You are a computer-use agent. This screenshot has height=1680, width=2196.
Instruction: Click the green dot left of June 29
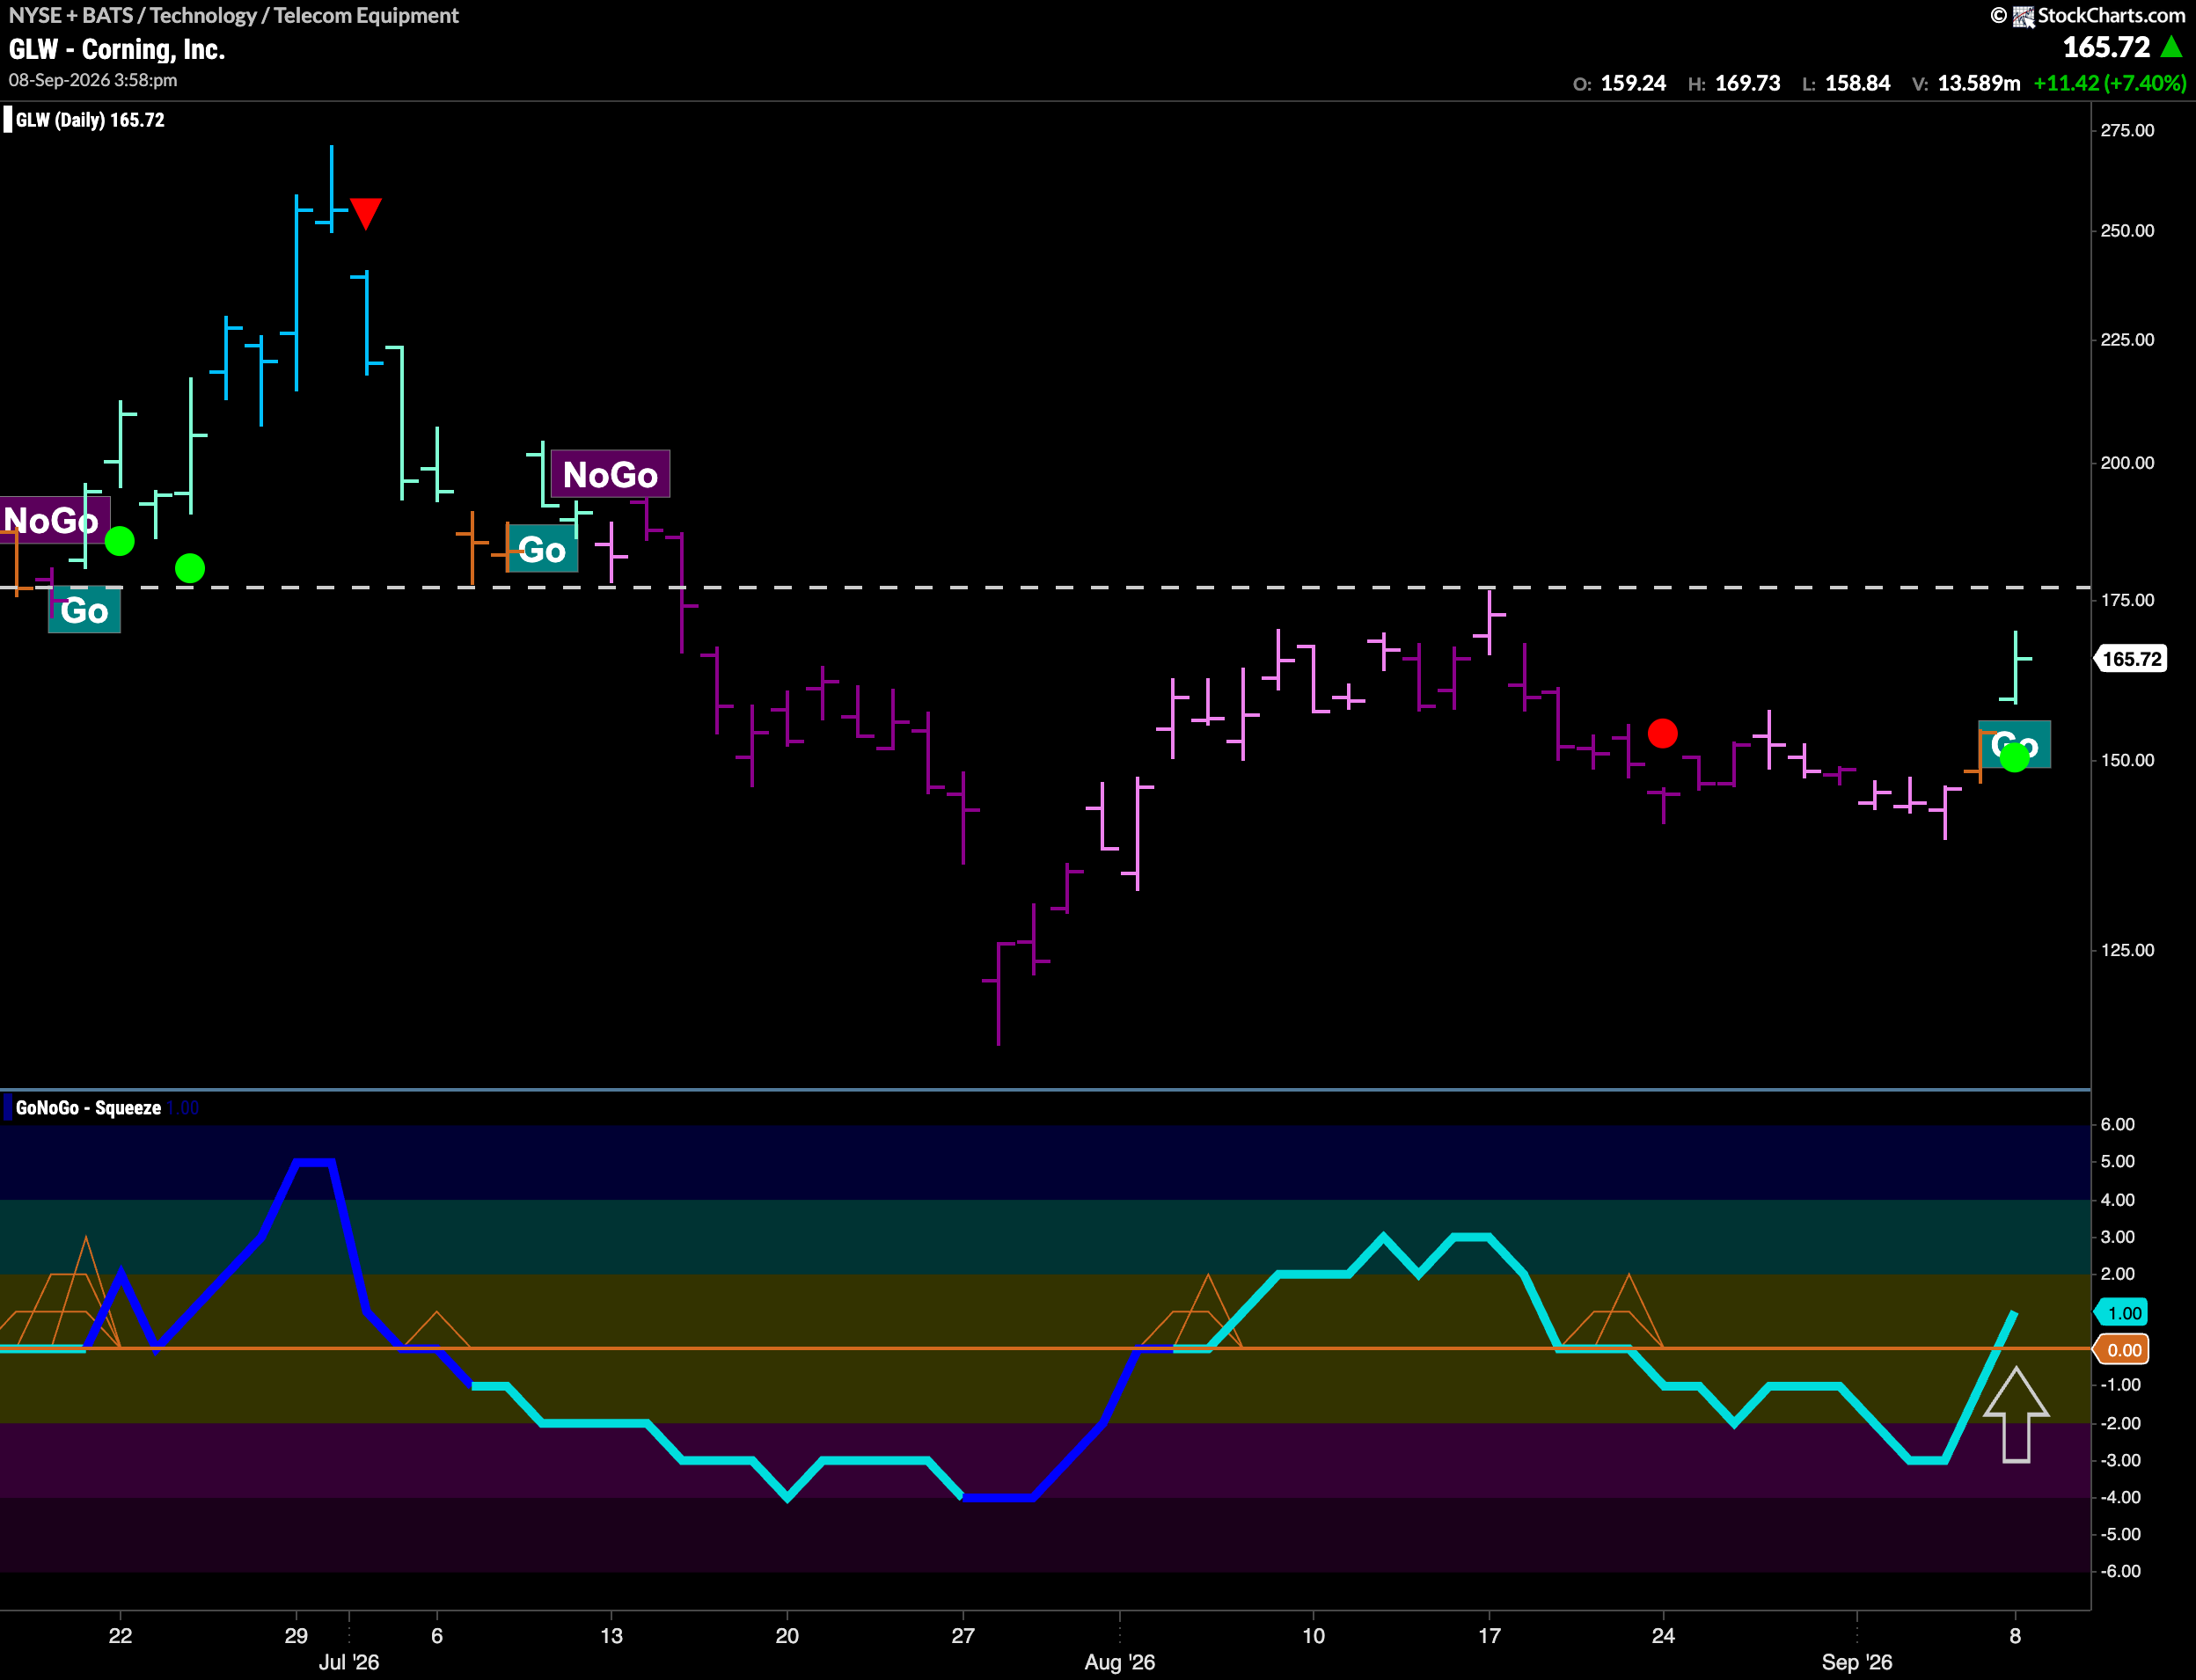(x=190, y=568)
